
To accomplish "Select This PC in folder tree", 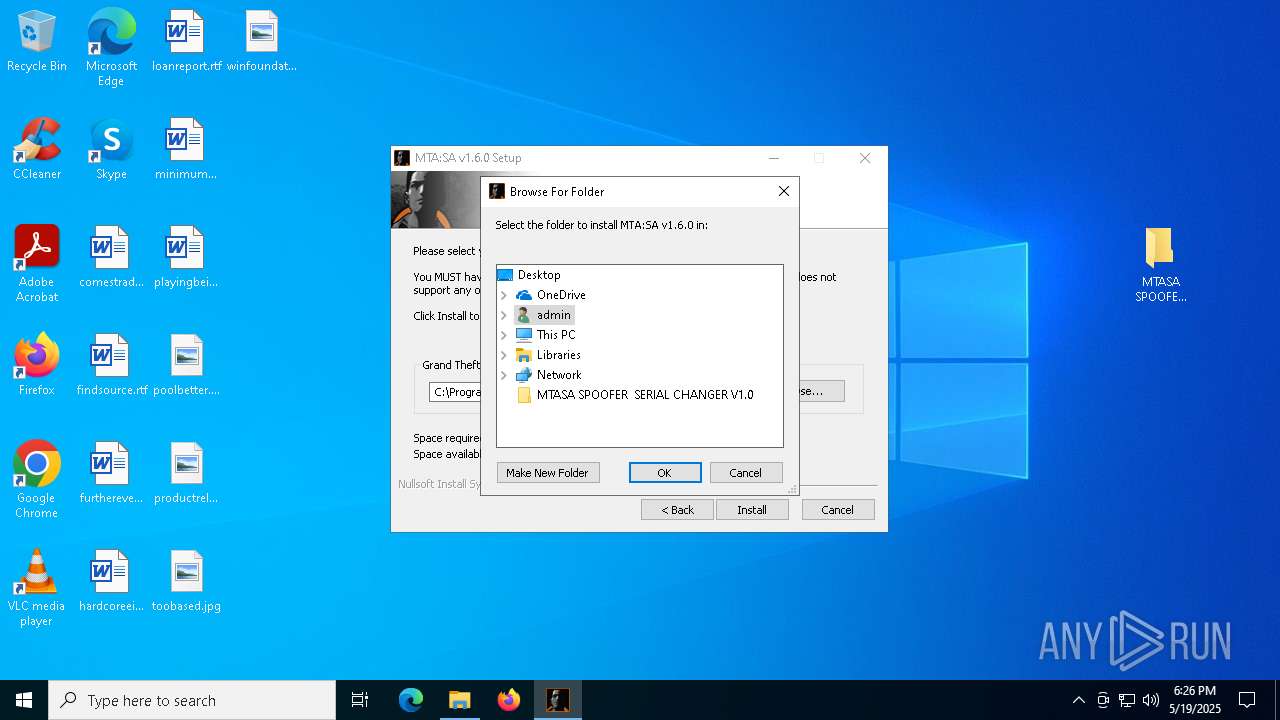I will (x=556, y=335).
